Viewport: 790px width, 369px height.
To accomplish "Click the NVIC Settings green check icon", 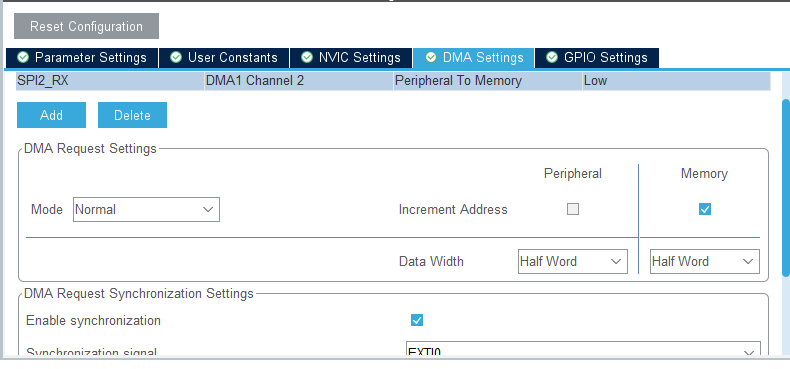I will point(307,57).
